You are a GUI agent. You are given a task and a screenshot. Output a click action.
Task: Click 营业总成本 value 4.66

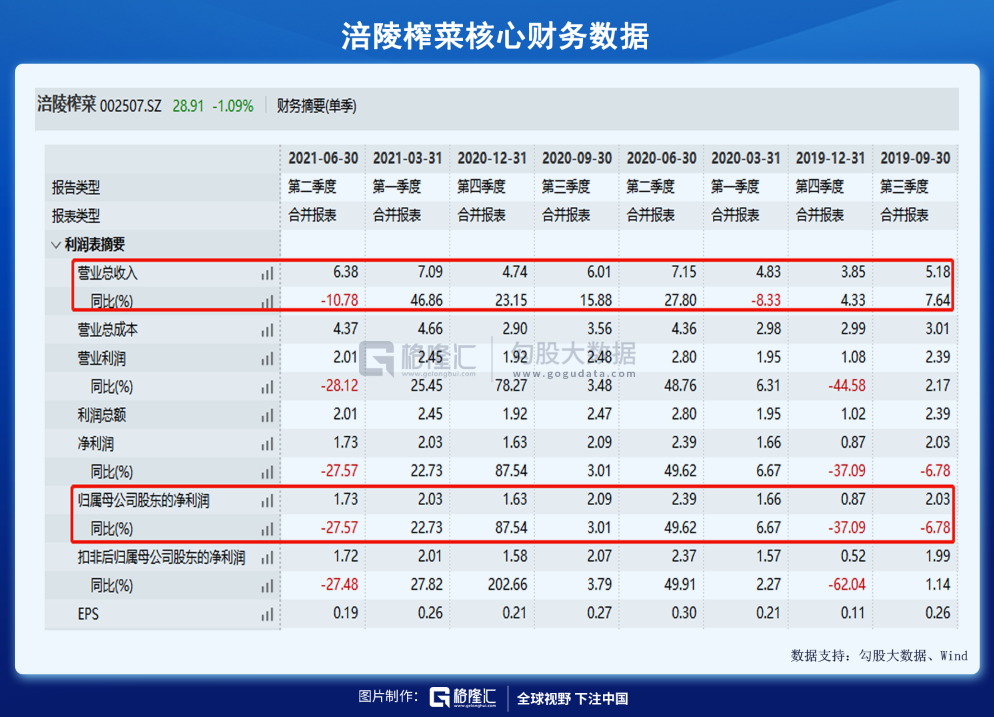[430, 328]
